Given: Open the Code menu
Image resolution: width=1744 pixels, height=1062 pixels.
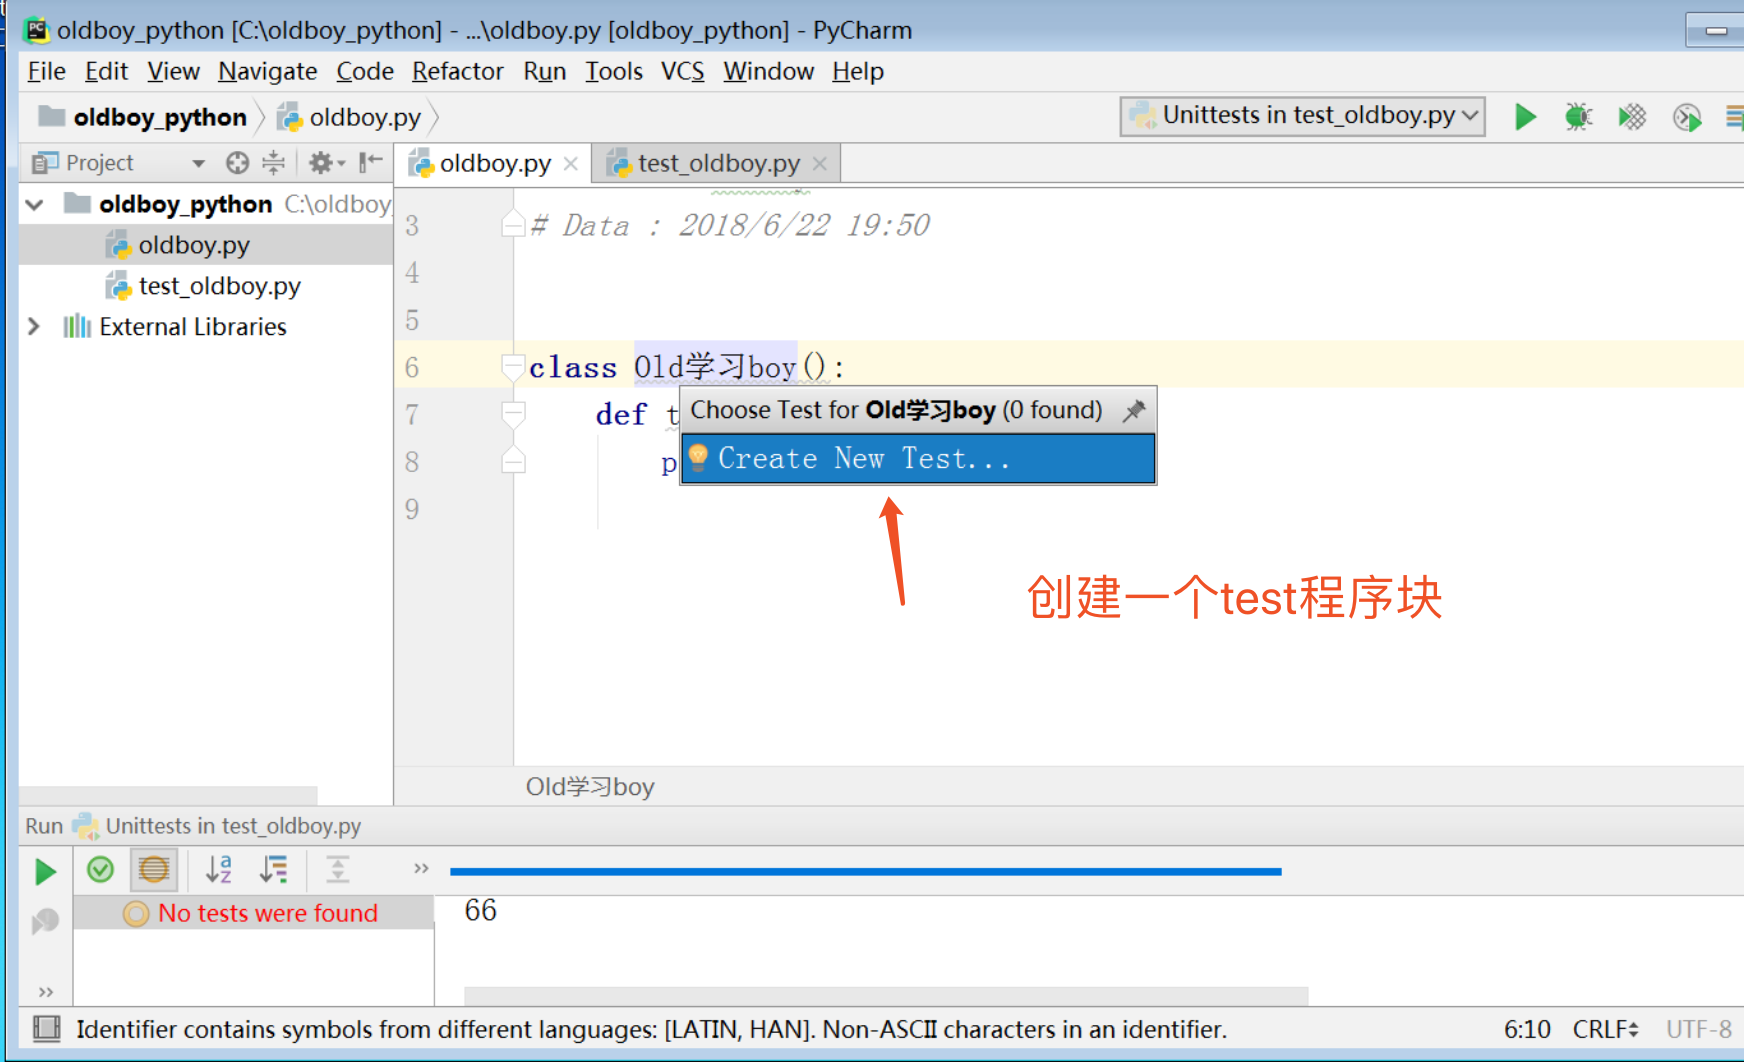Looking at the screenshot, I should coord(364,71).
